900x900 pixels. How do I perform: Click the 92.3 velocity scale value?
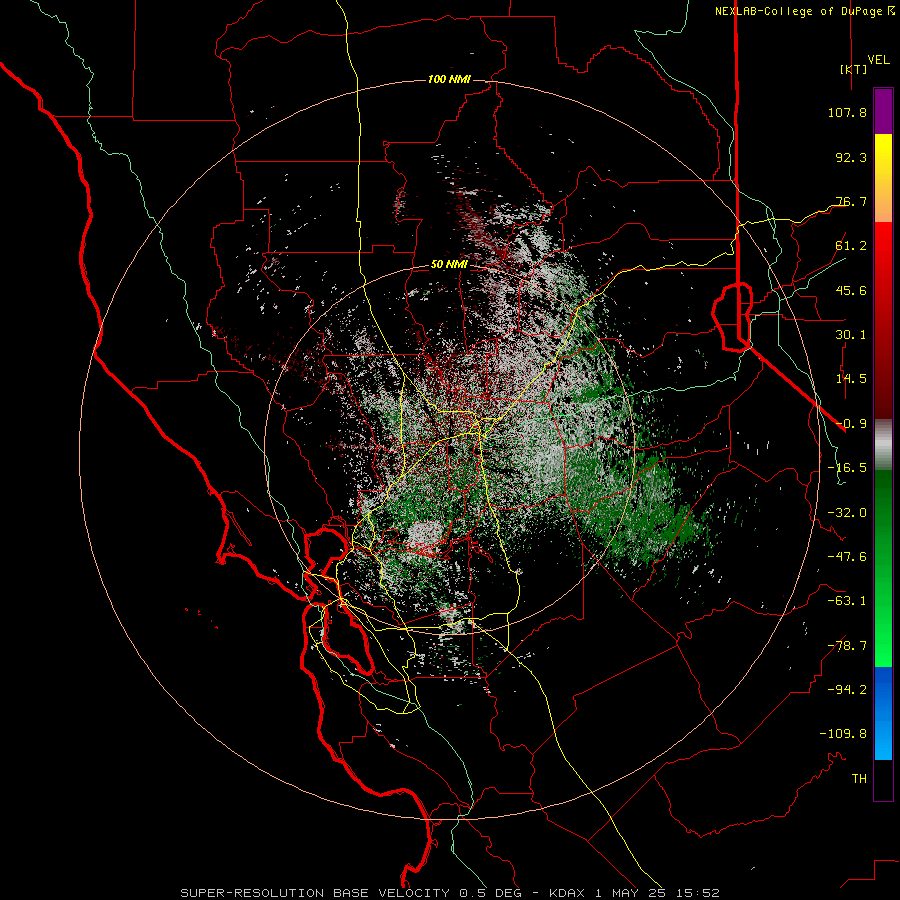(x=851, y=157)
